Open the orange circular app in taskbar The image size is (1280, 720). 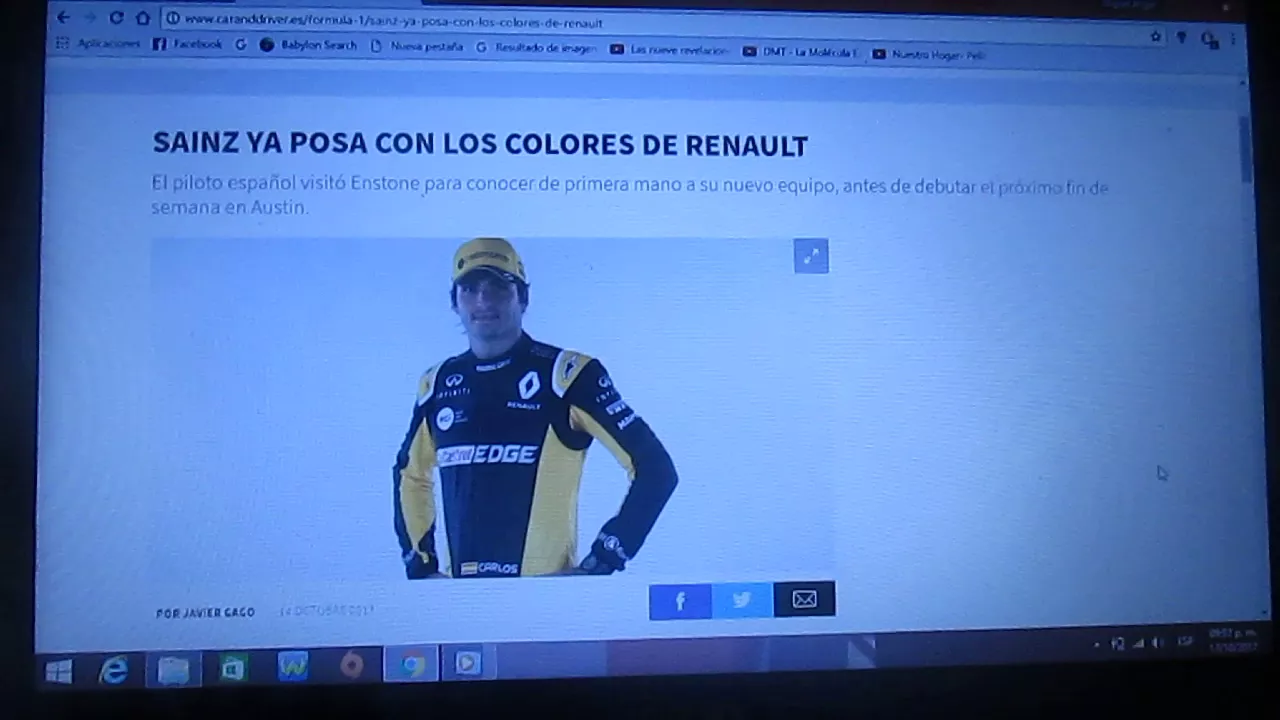pos(352,665)
